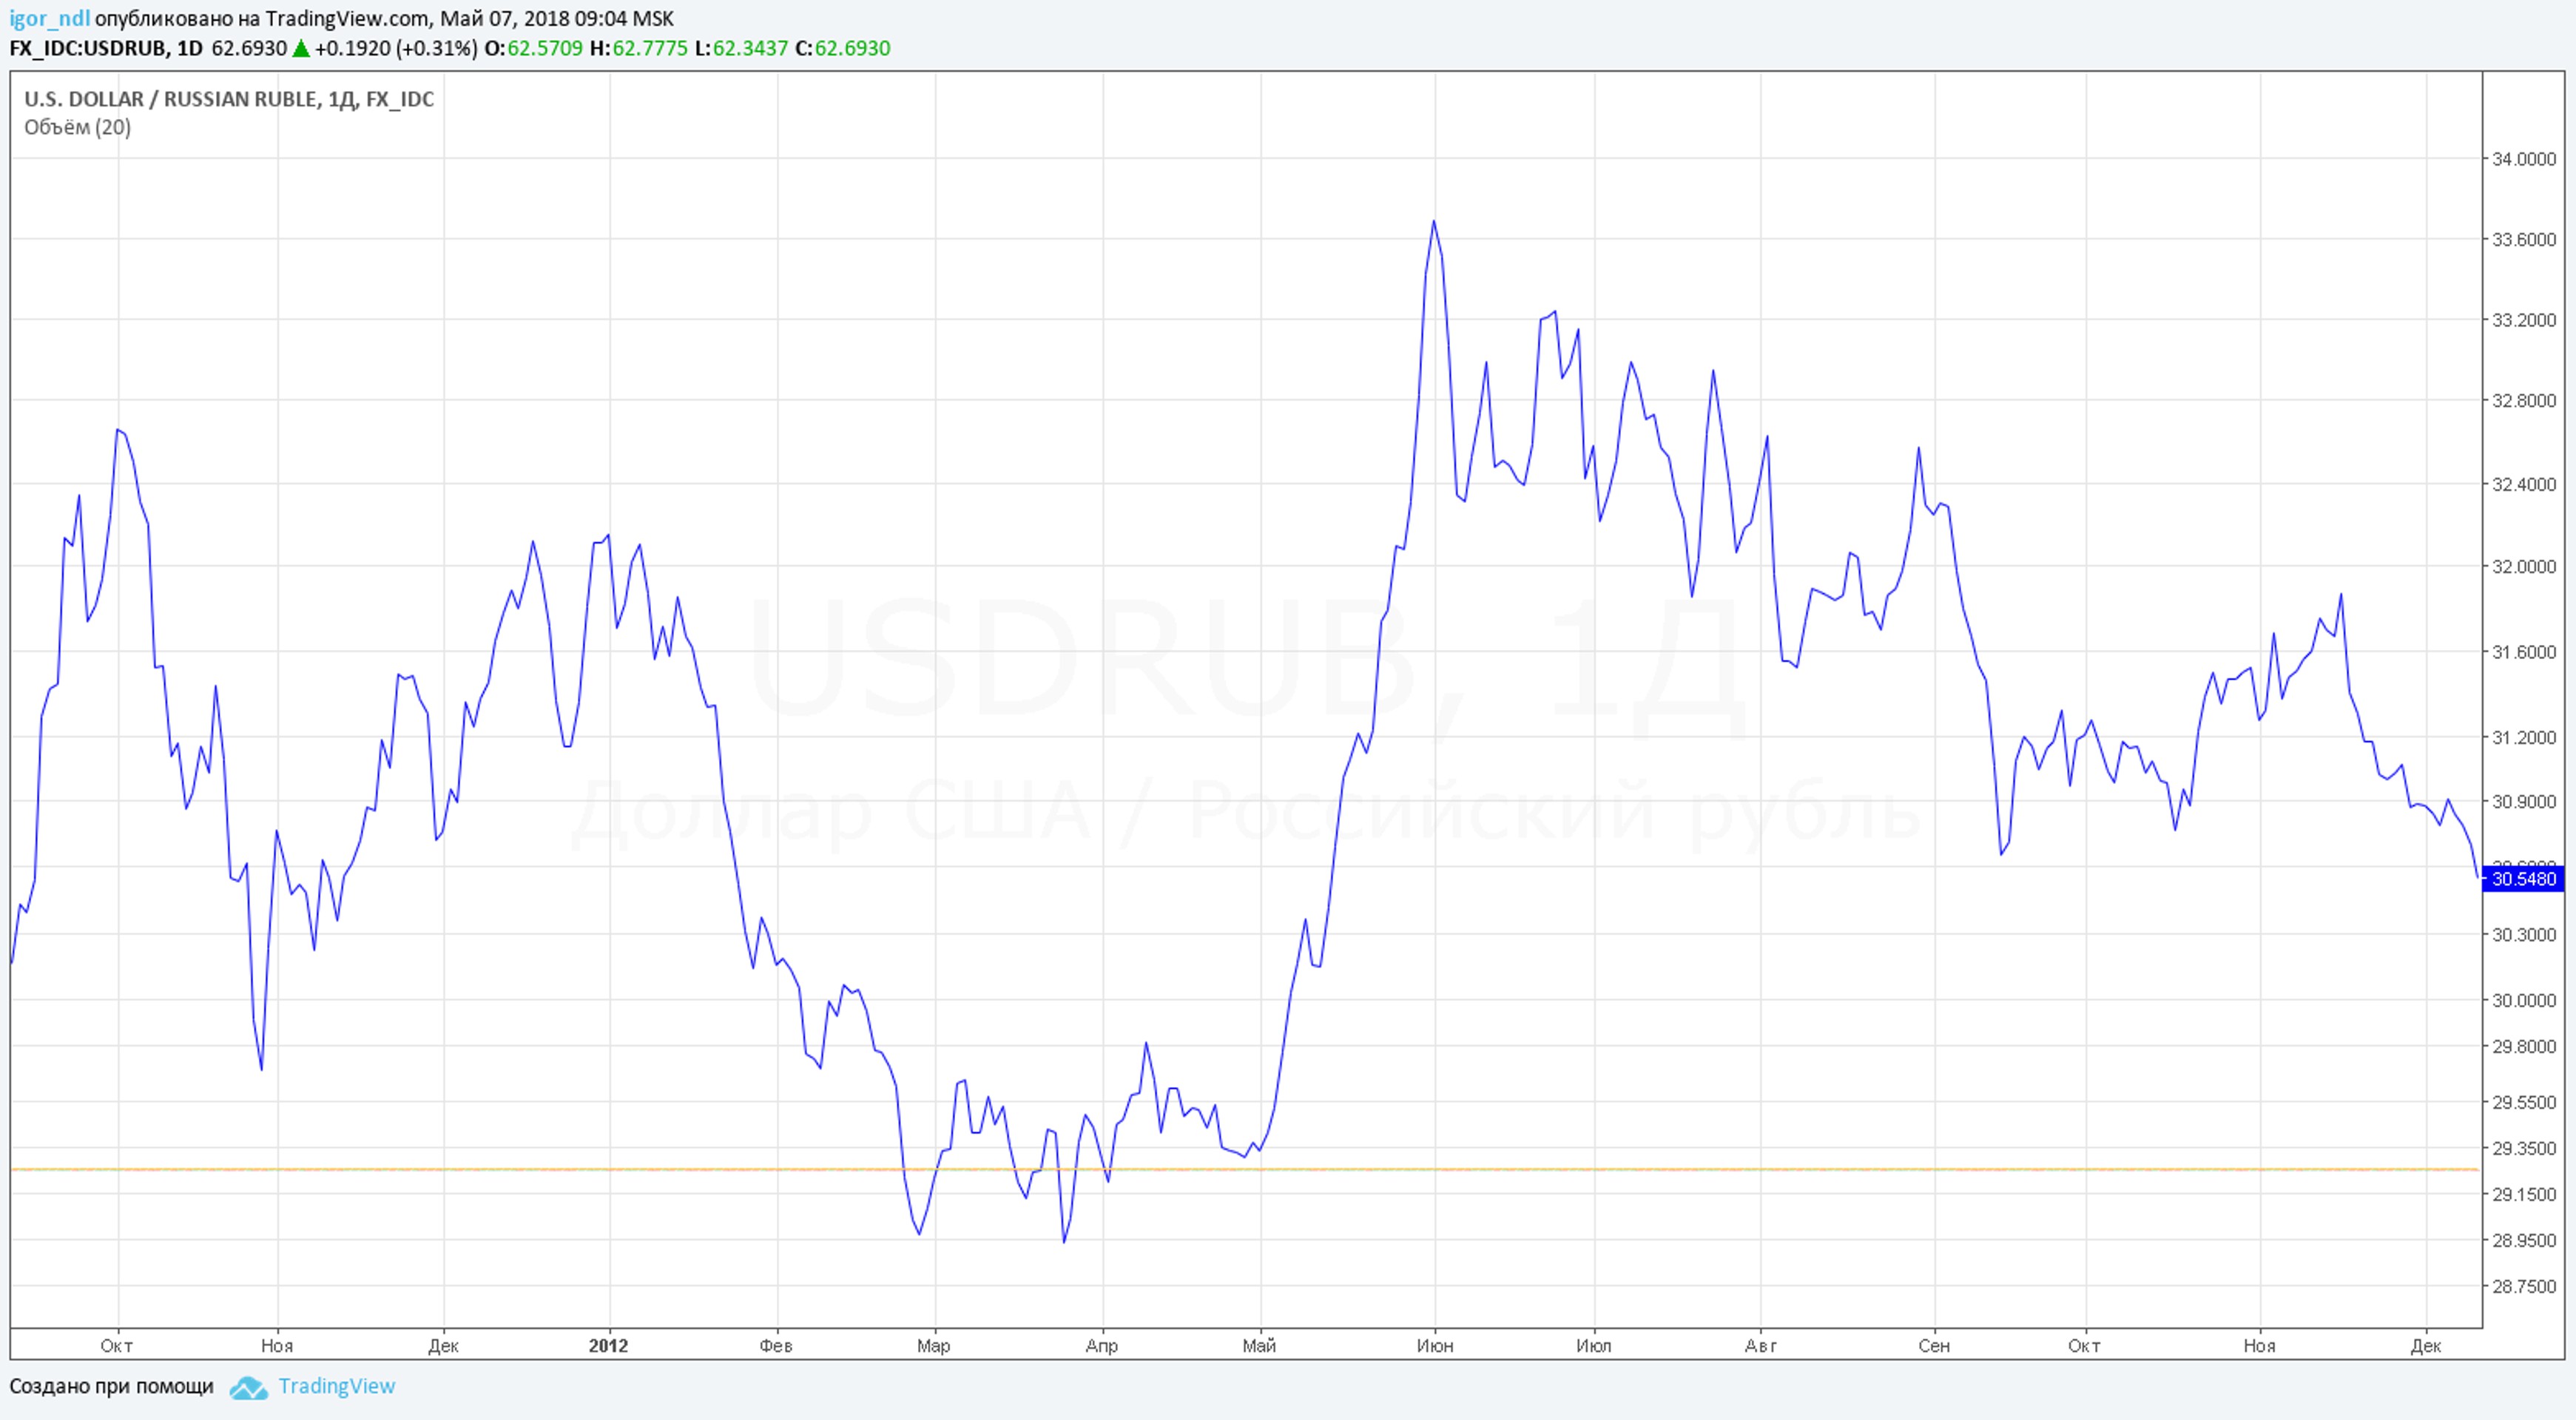Click the FX_IDC:USDRUB symbol text in header
2576x1420 pixels.
89,48
